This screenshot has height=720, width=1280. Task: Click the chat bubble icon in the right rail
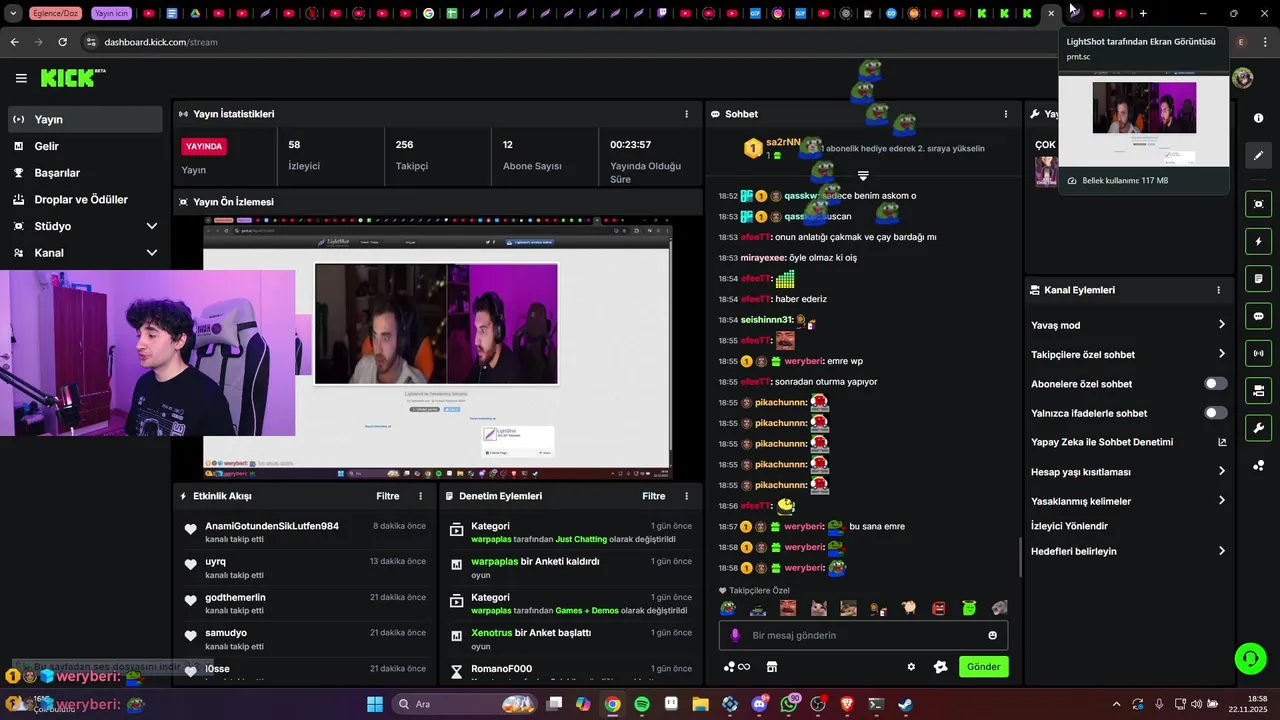click(x=1258, y=316)
